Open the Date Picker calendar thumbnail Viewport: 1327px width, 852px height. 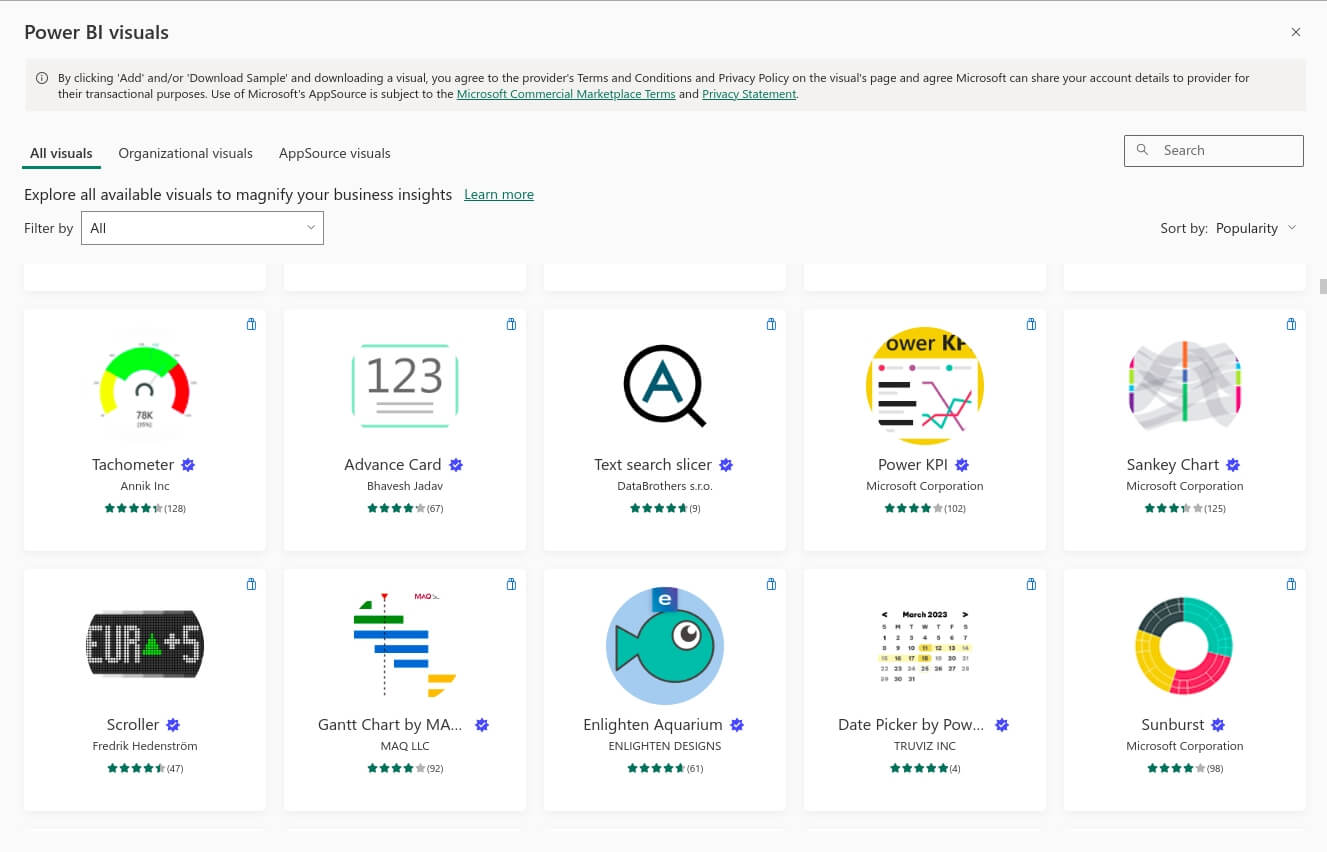[x=925, y=646]
